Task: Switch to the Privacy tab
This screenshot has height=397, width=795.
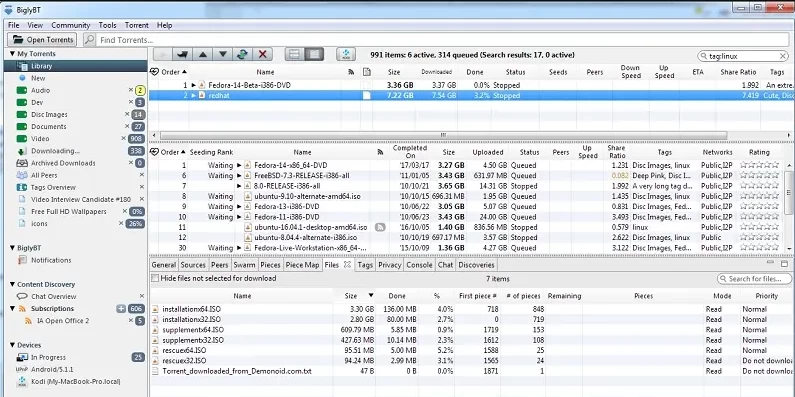Action: [389, 265]
